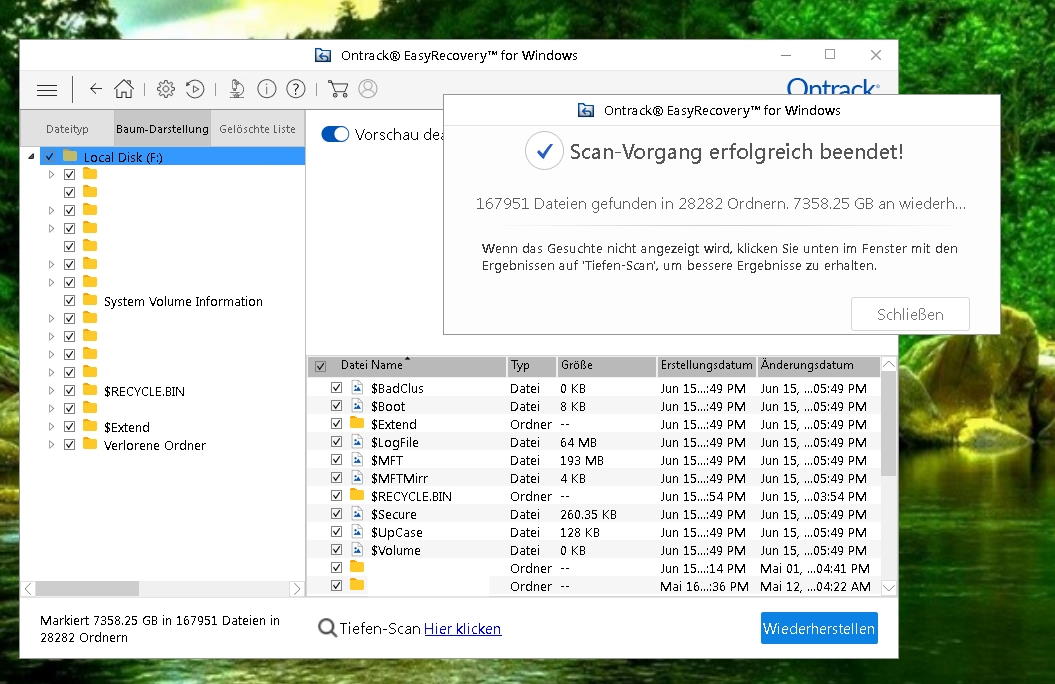Collapse the Local Disk (F:) tree node

31,157
